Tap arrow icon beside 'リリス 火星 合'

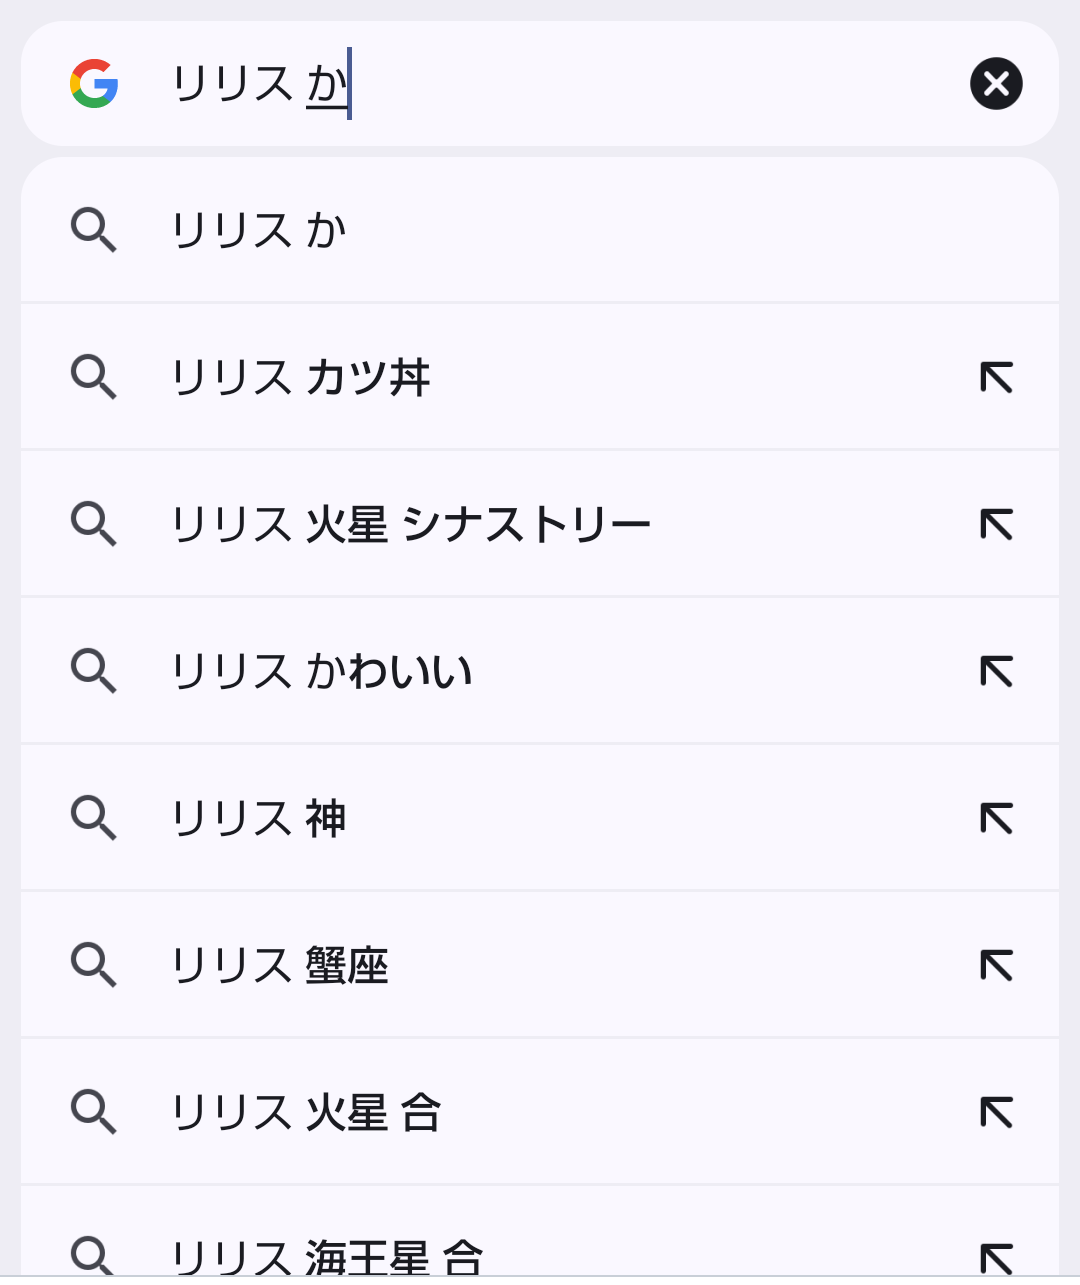[x=996, y=1112]
